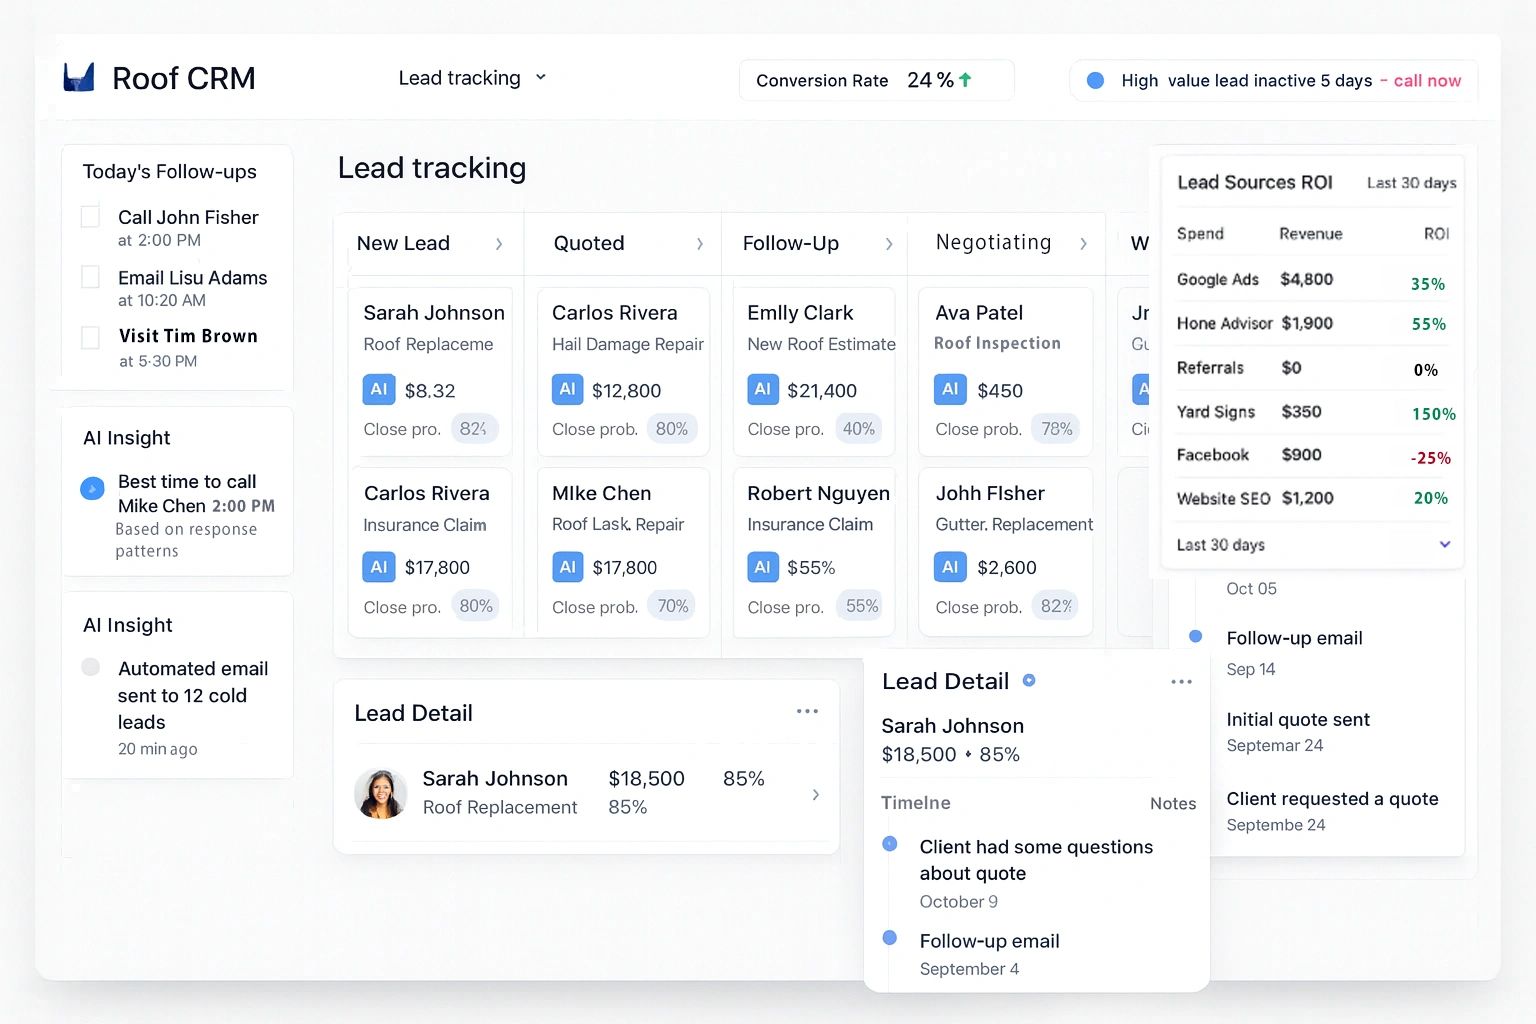
Task: Select the Negotiating stage column header
Action: point(993,243)
